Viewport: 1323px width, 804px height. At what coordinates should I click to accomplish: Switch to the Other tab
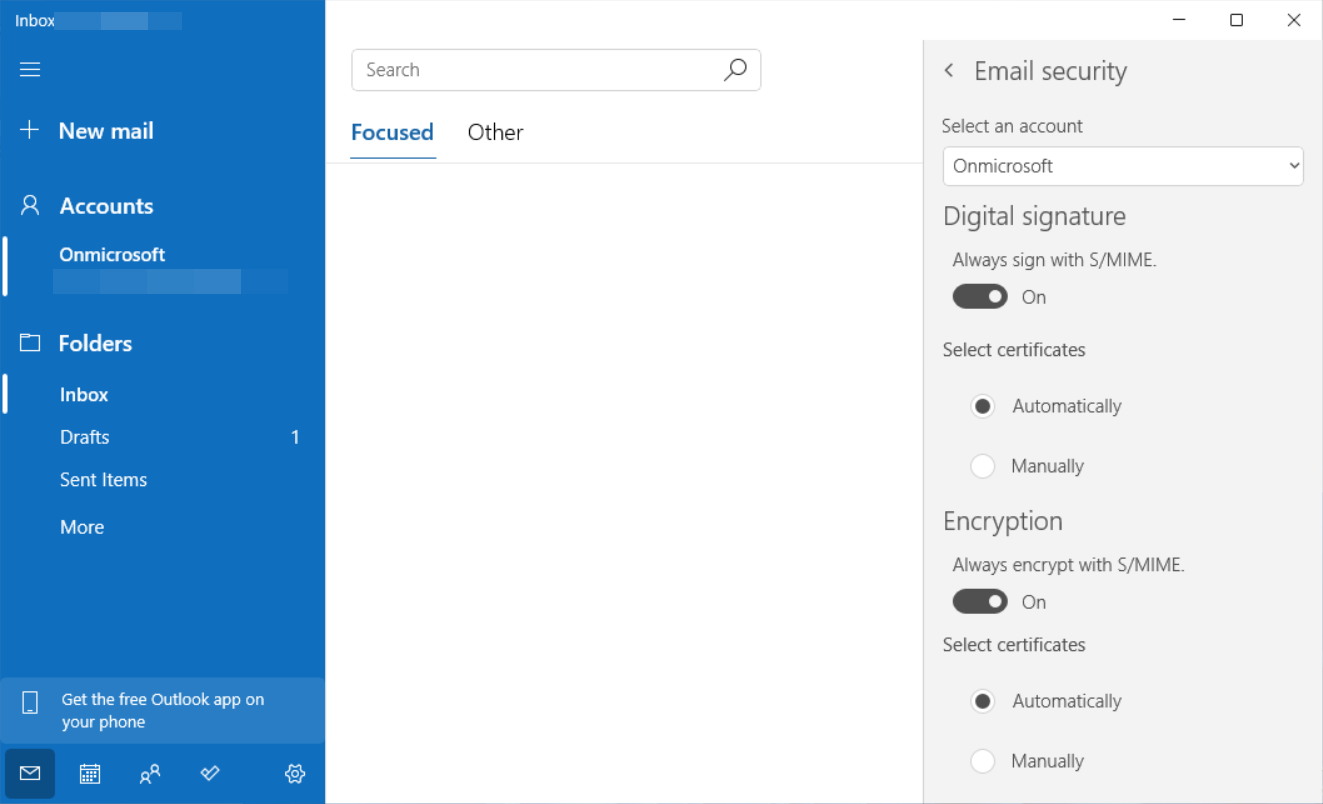pyautogui.click(x=495, y=132)
